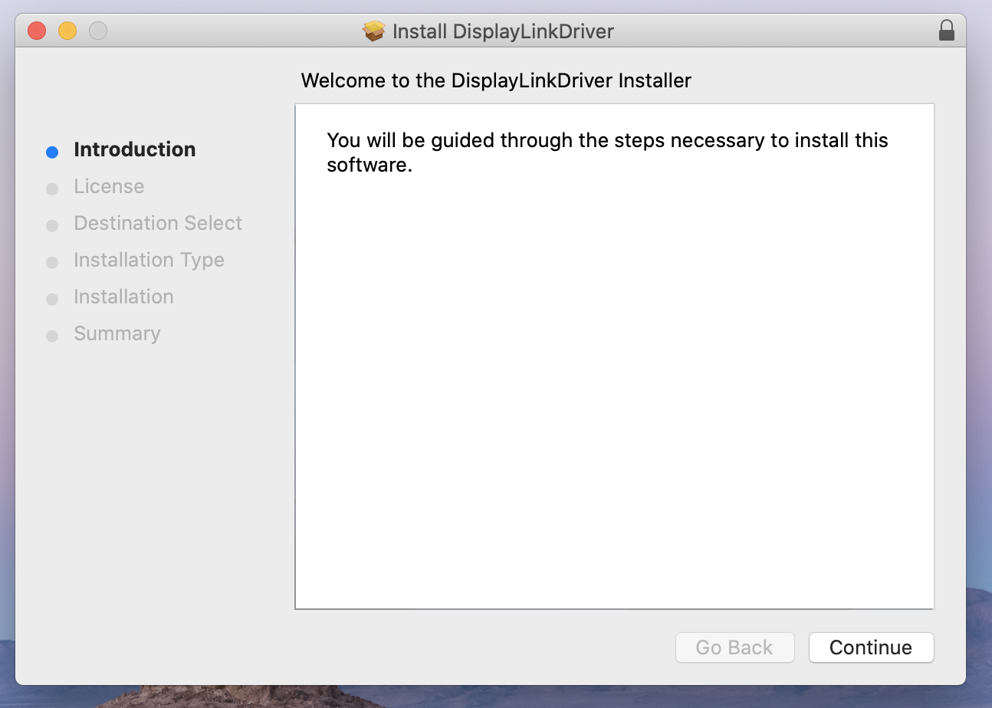The height and width of the screenshot is (708, 992).
Task: Click the guided steps introduction paragraph
Action: coord(607,152)
